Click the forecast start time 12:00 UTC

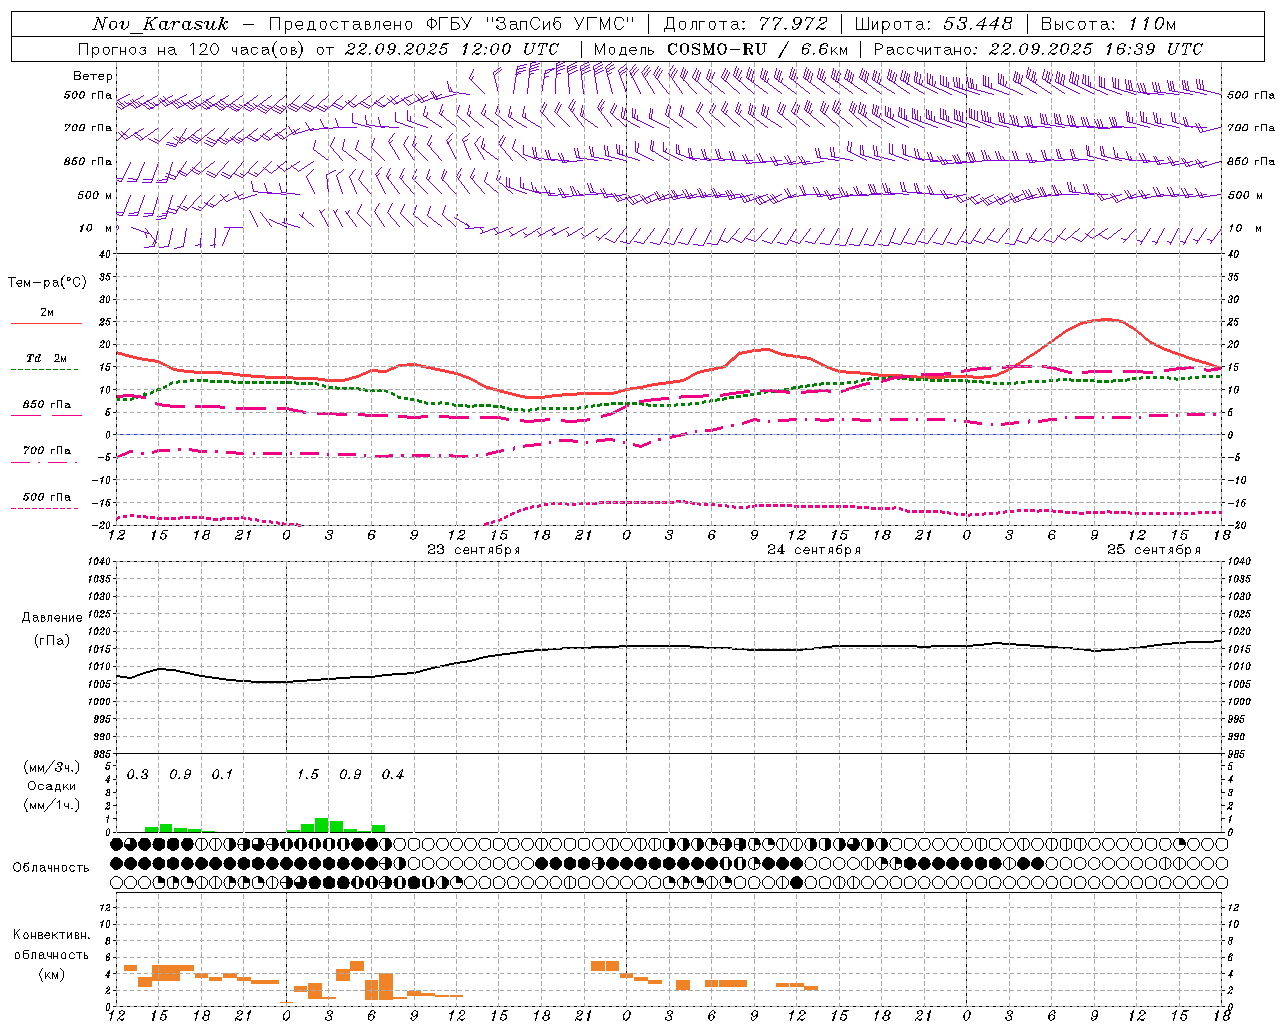(x=509, y=49)
